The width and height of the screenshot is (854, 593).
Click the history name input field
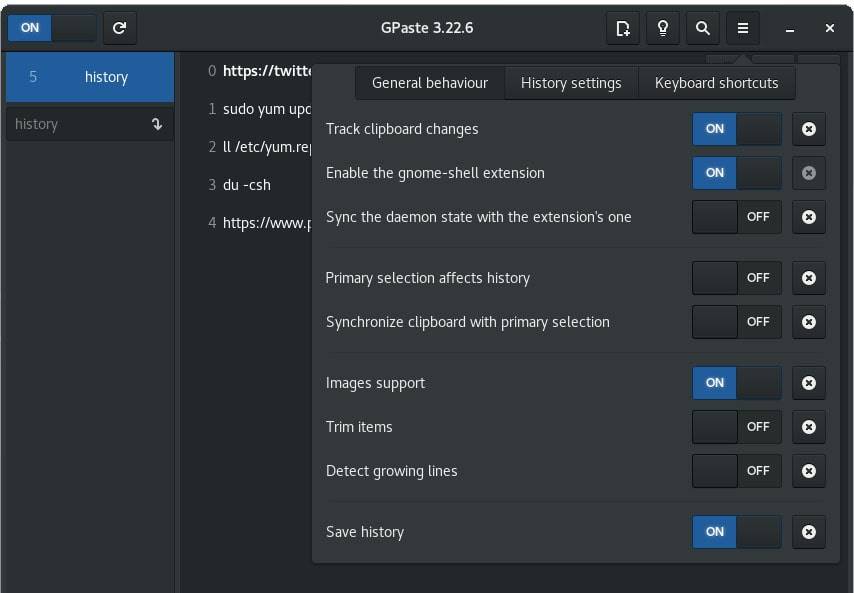[75, 124]
